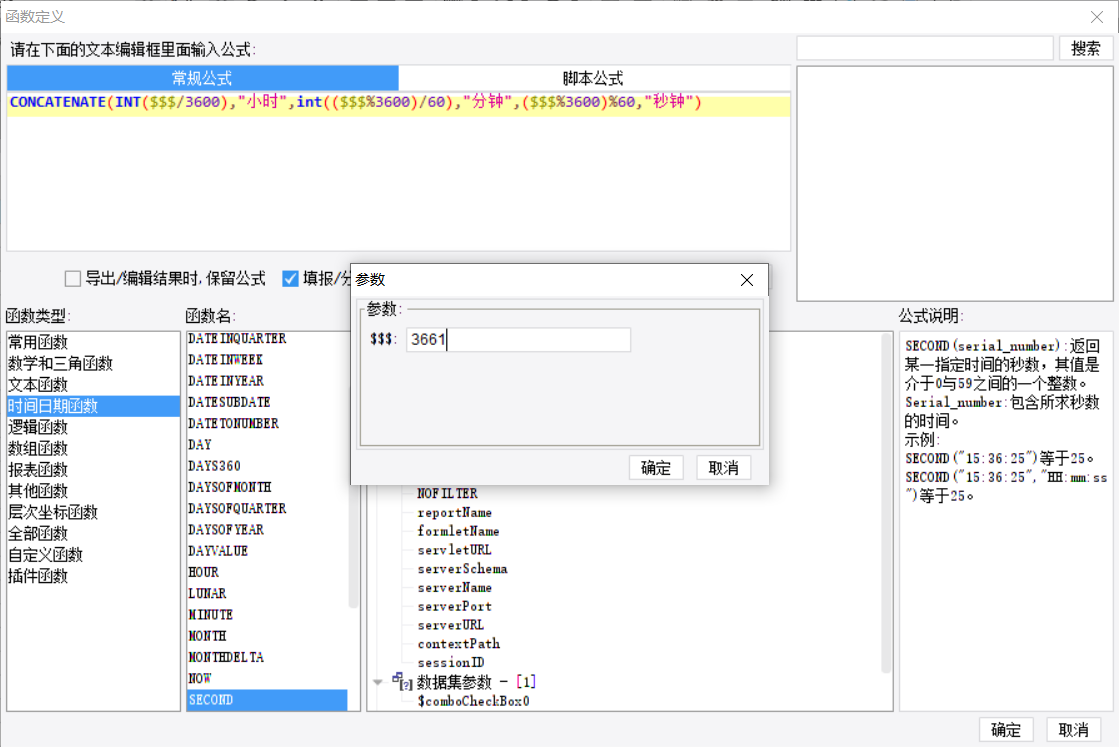Select 报表函数 category
This screenshot has height=747, width=1119.
(93, 469)
